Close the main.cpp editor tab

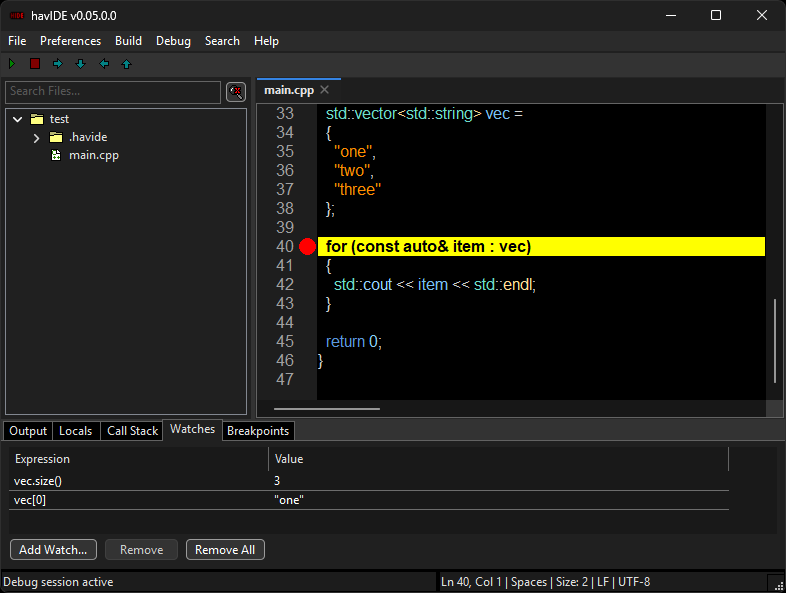pyautogui.click(x=324, y=90)
